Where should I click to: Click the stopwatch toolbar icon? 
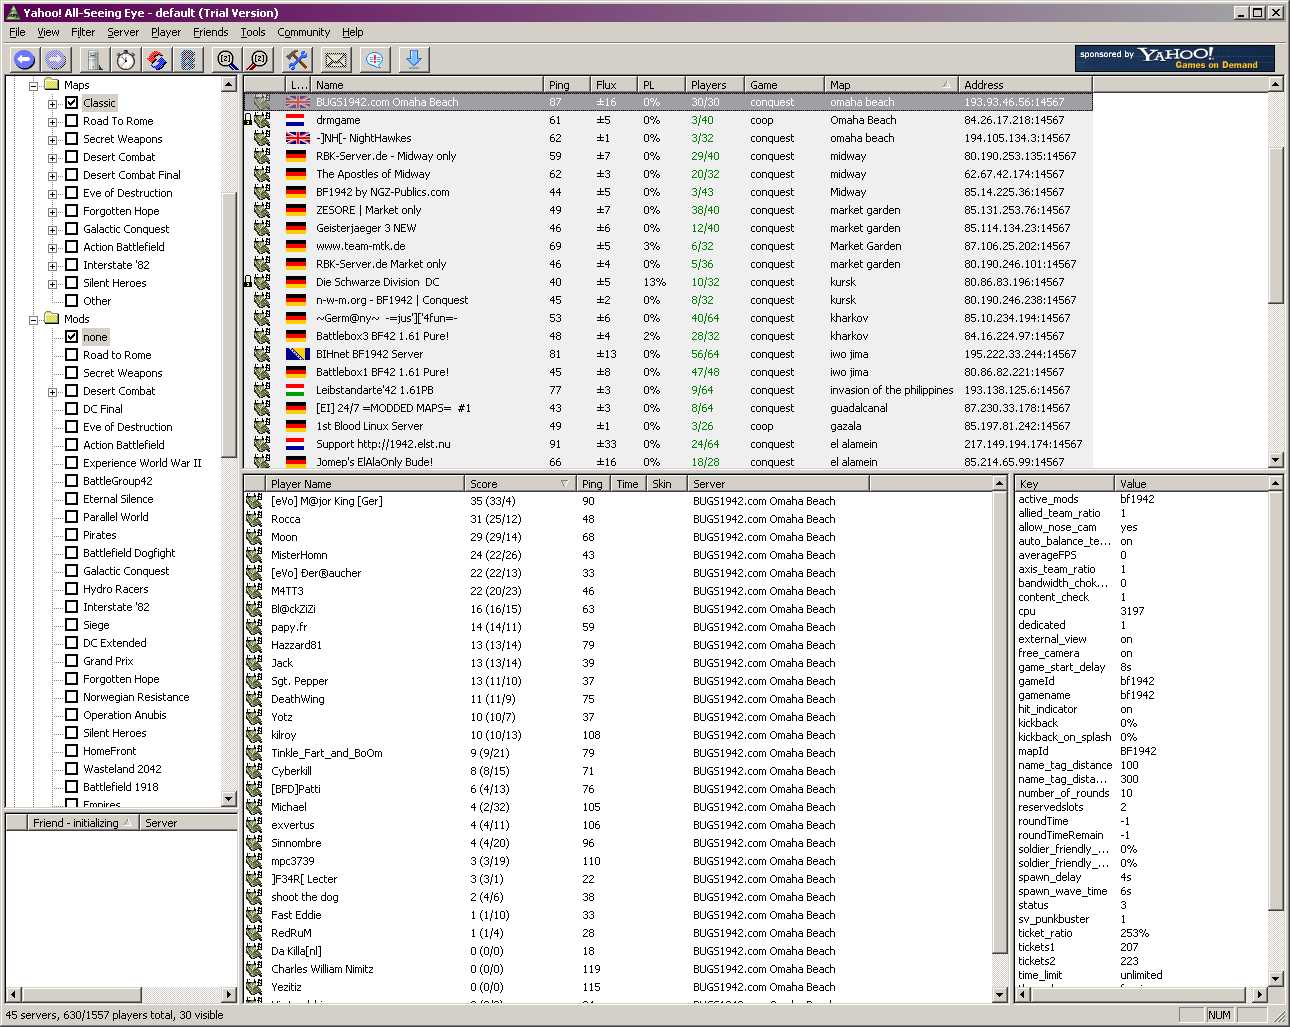point(125,60)
